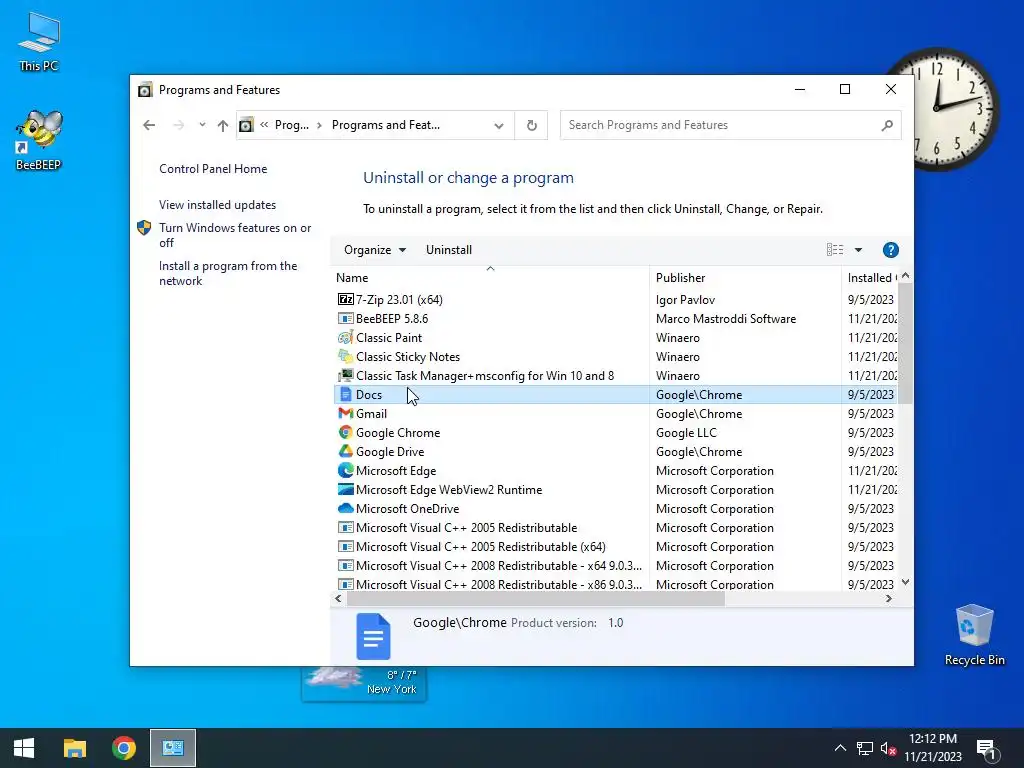Go up one level with up arrow
Viewport: 1024px width, 768px height.
pyautogui.click(x=223, y=125)
